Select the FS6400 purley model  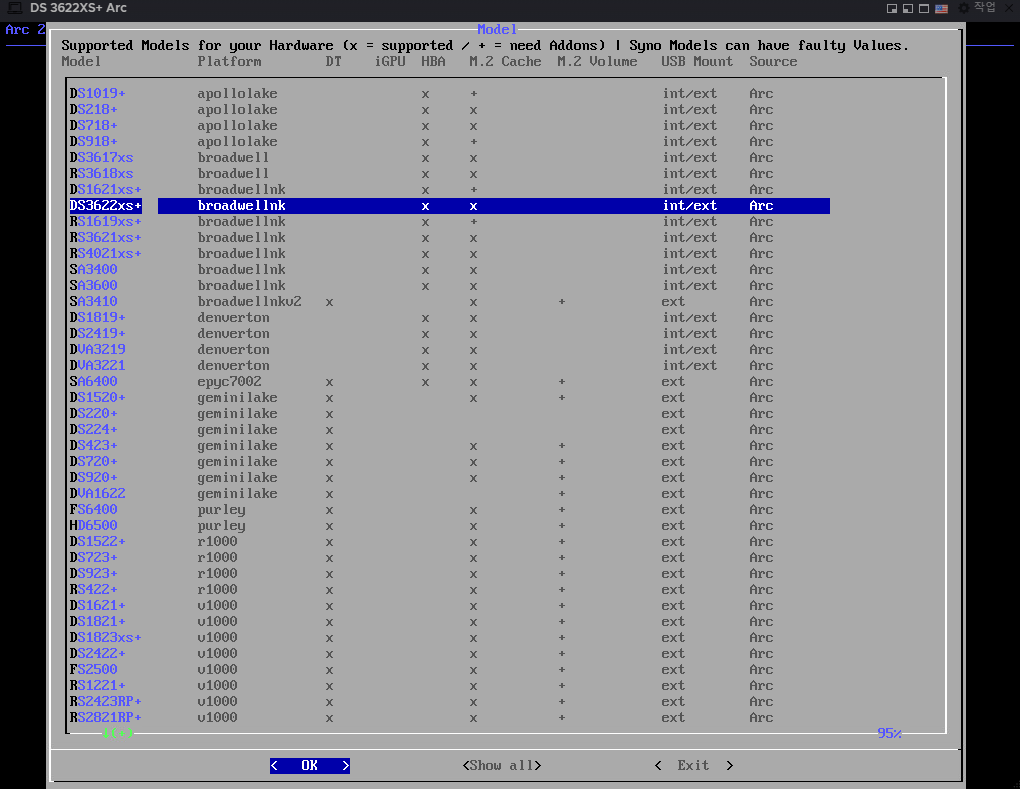click(x=94, y=509)
